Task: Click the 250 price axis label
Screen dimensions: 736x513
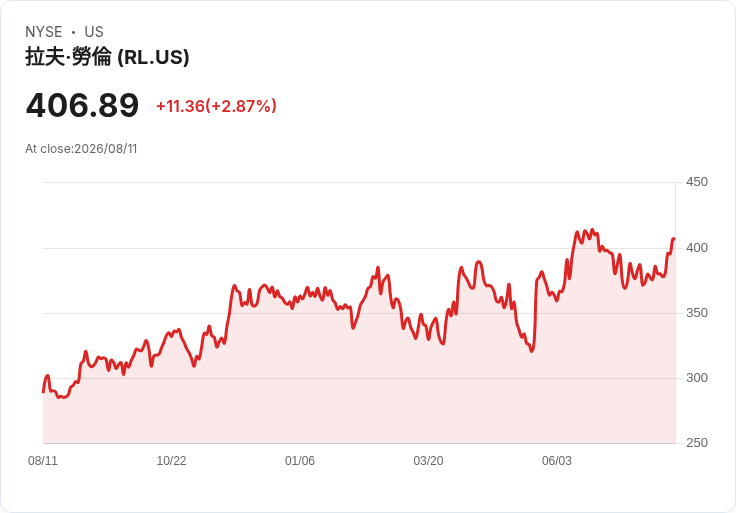Action: pyautogui.click(x=697, y=443)
